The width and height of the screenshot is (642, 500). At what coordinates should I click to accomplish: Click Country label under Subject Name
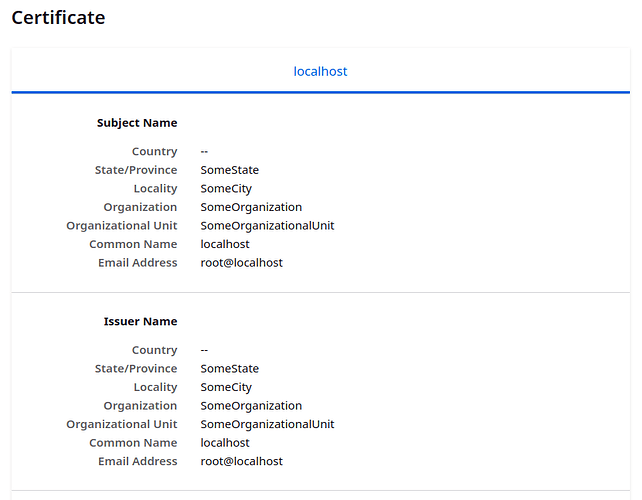tap(154, 152)
